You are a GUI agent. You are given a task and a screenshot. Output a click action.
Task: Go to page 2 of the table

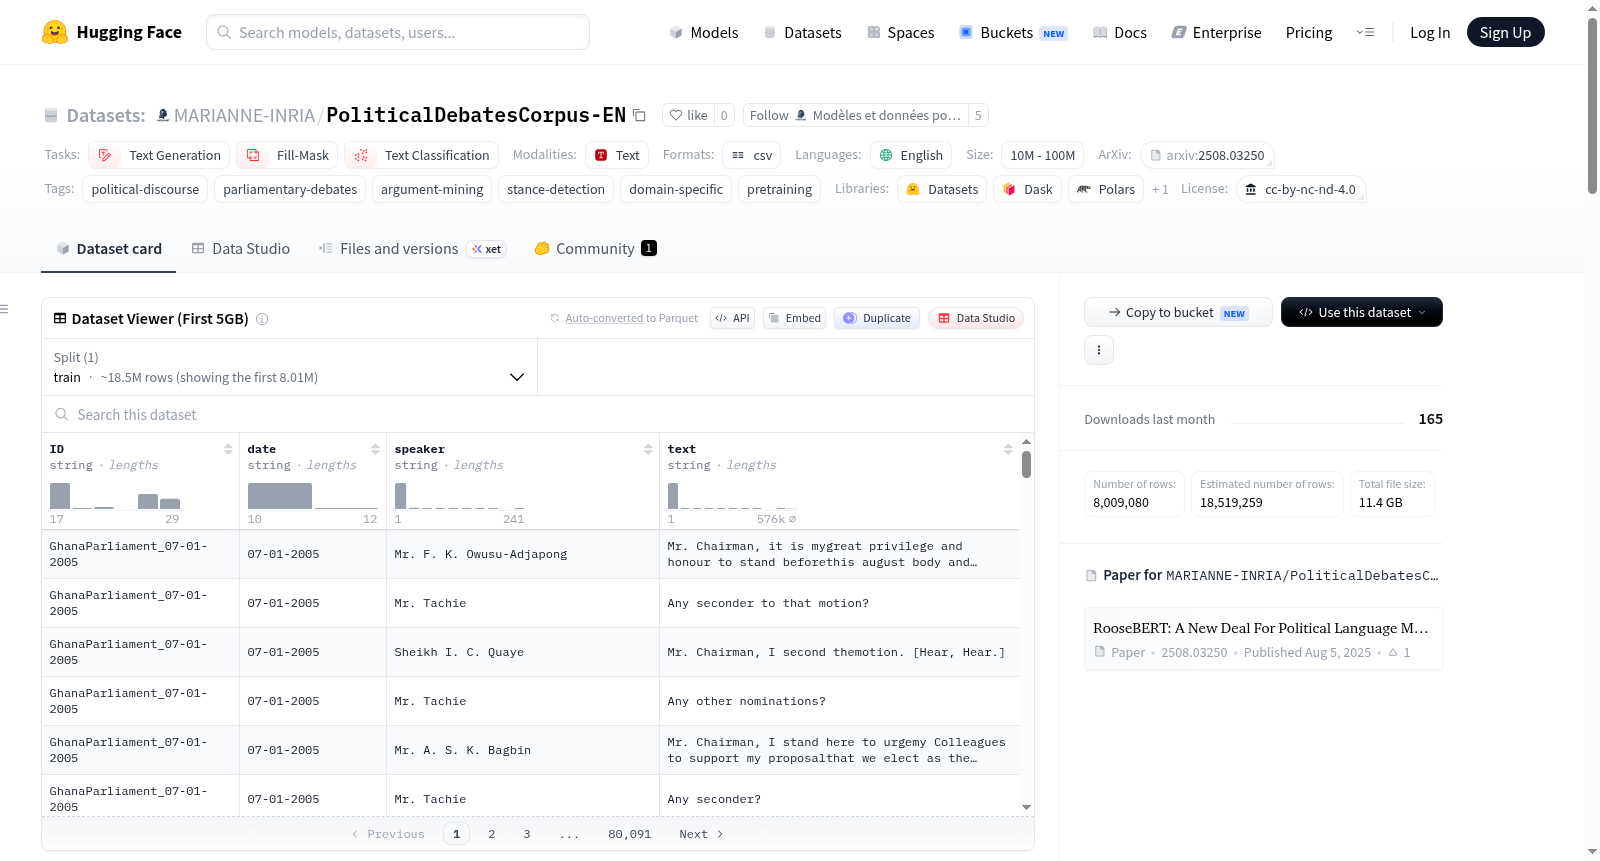click(x=492, y=834)
